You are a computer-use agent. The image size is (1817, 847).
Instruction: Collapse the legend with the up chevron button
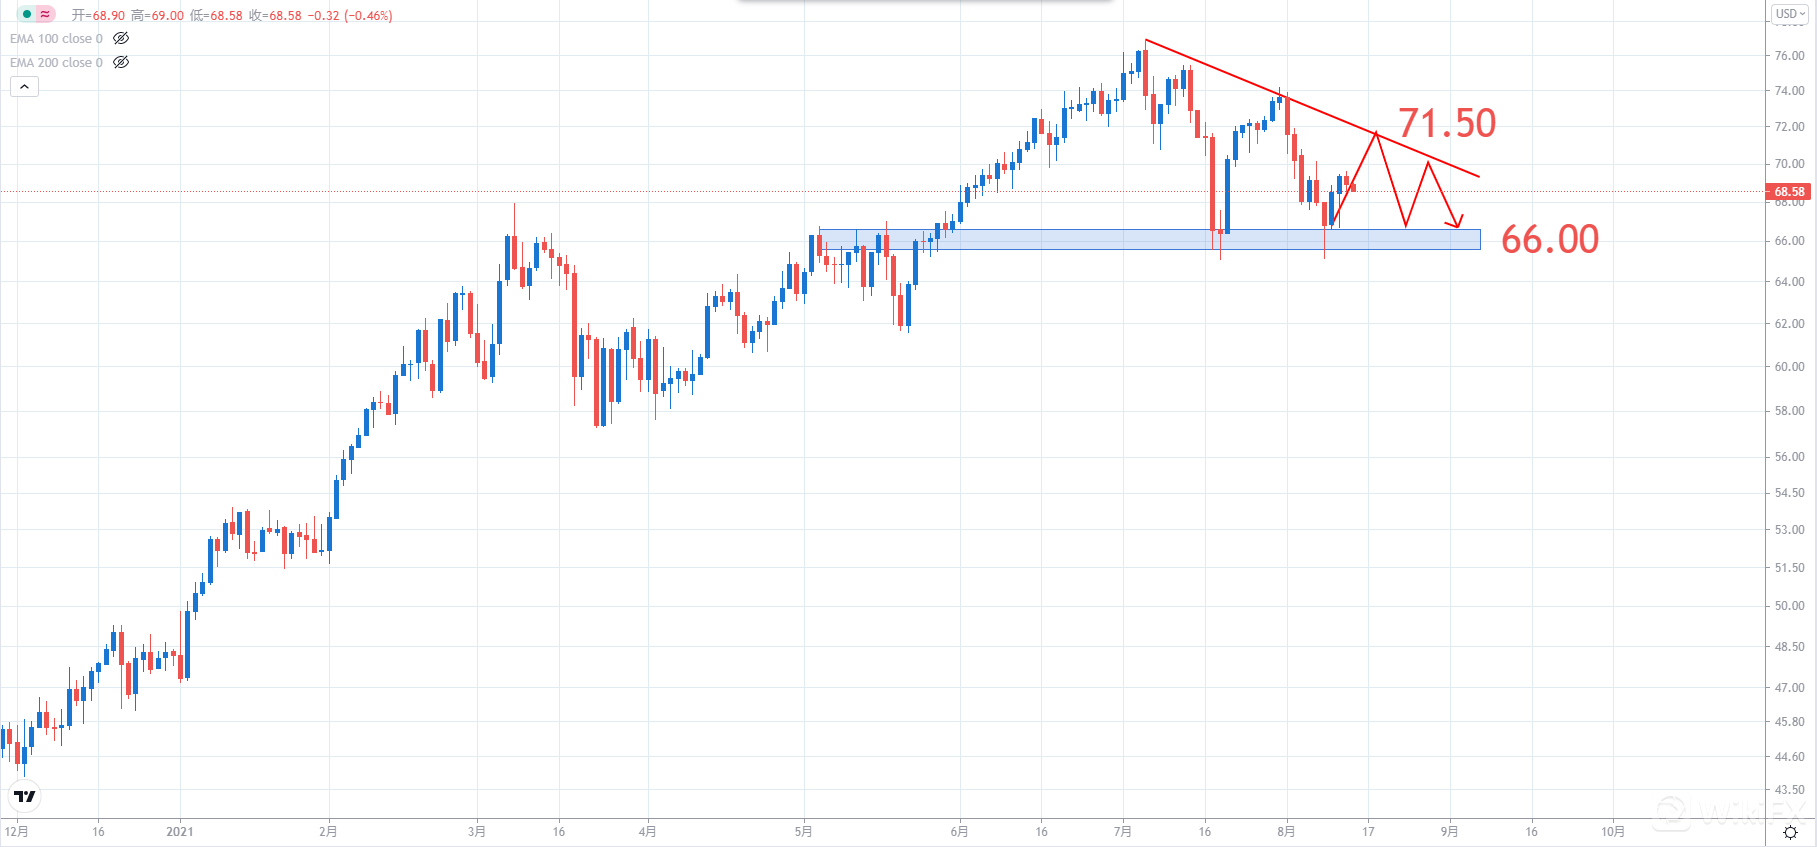click(x=24, y=86)
